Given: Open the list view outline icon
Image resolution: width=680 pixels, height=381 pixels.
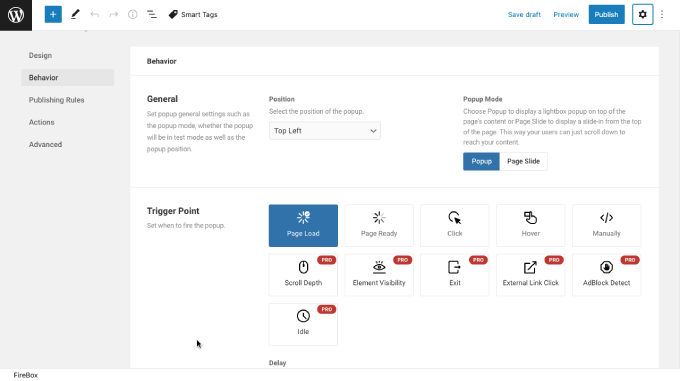Looking at the screenshot, I should (152, 15).
